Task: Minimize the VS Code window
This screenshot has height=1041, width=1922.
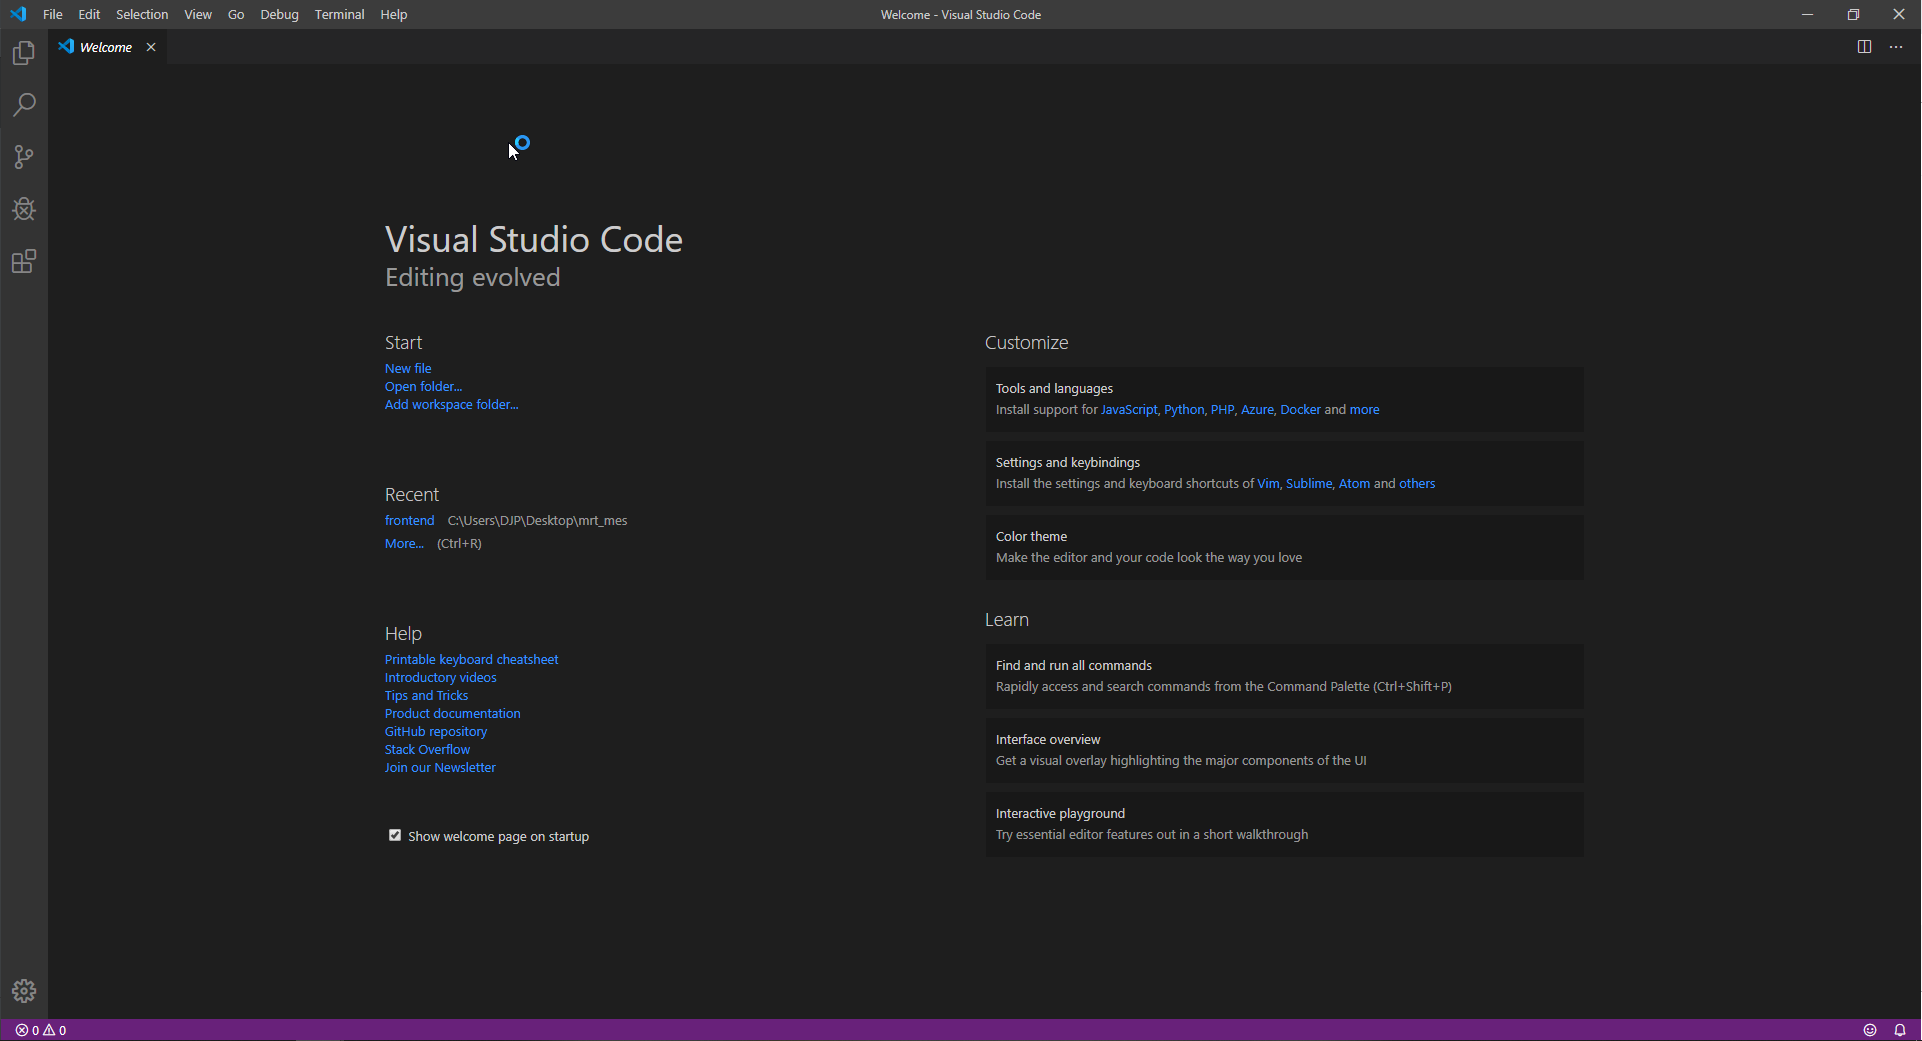Action: point(1807,14)
